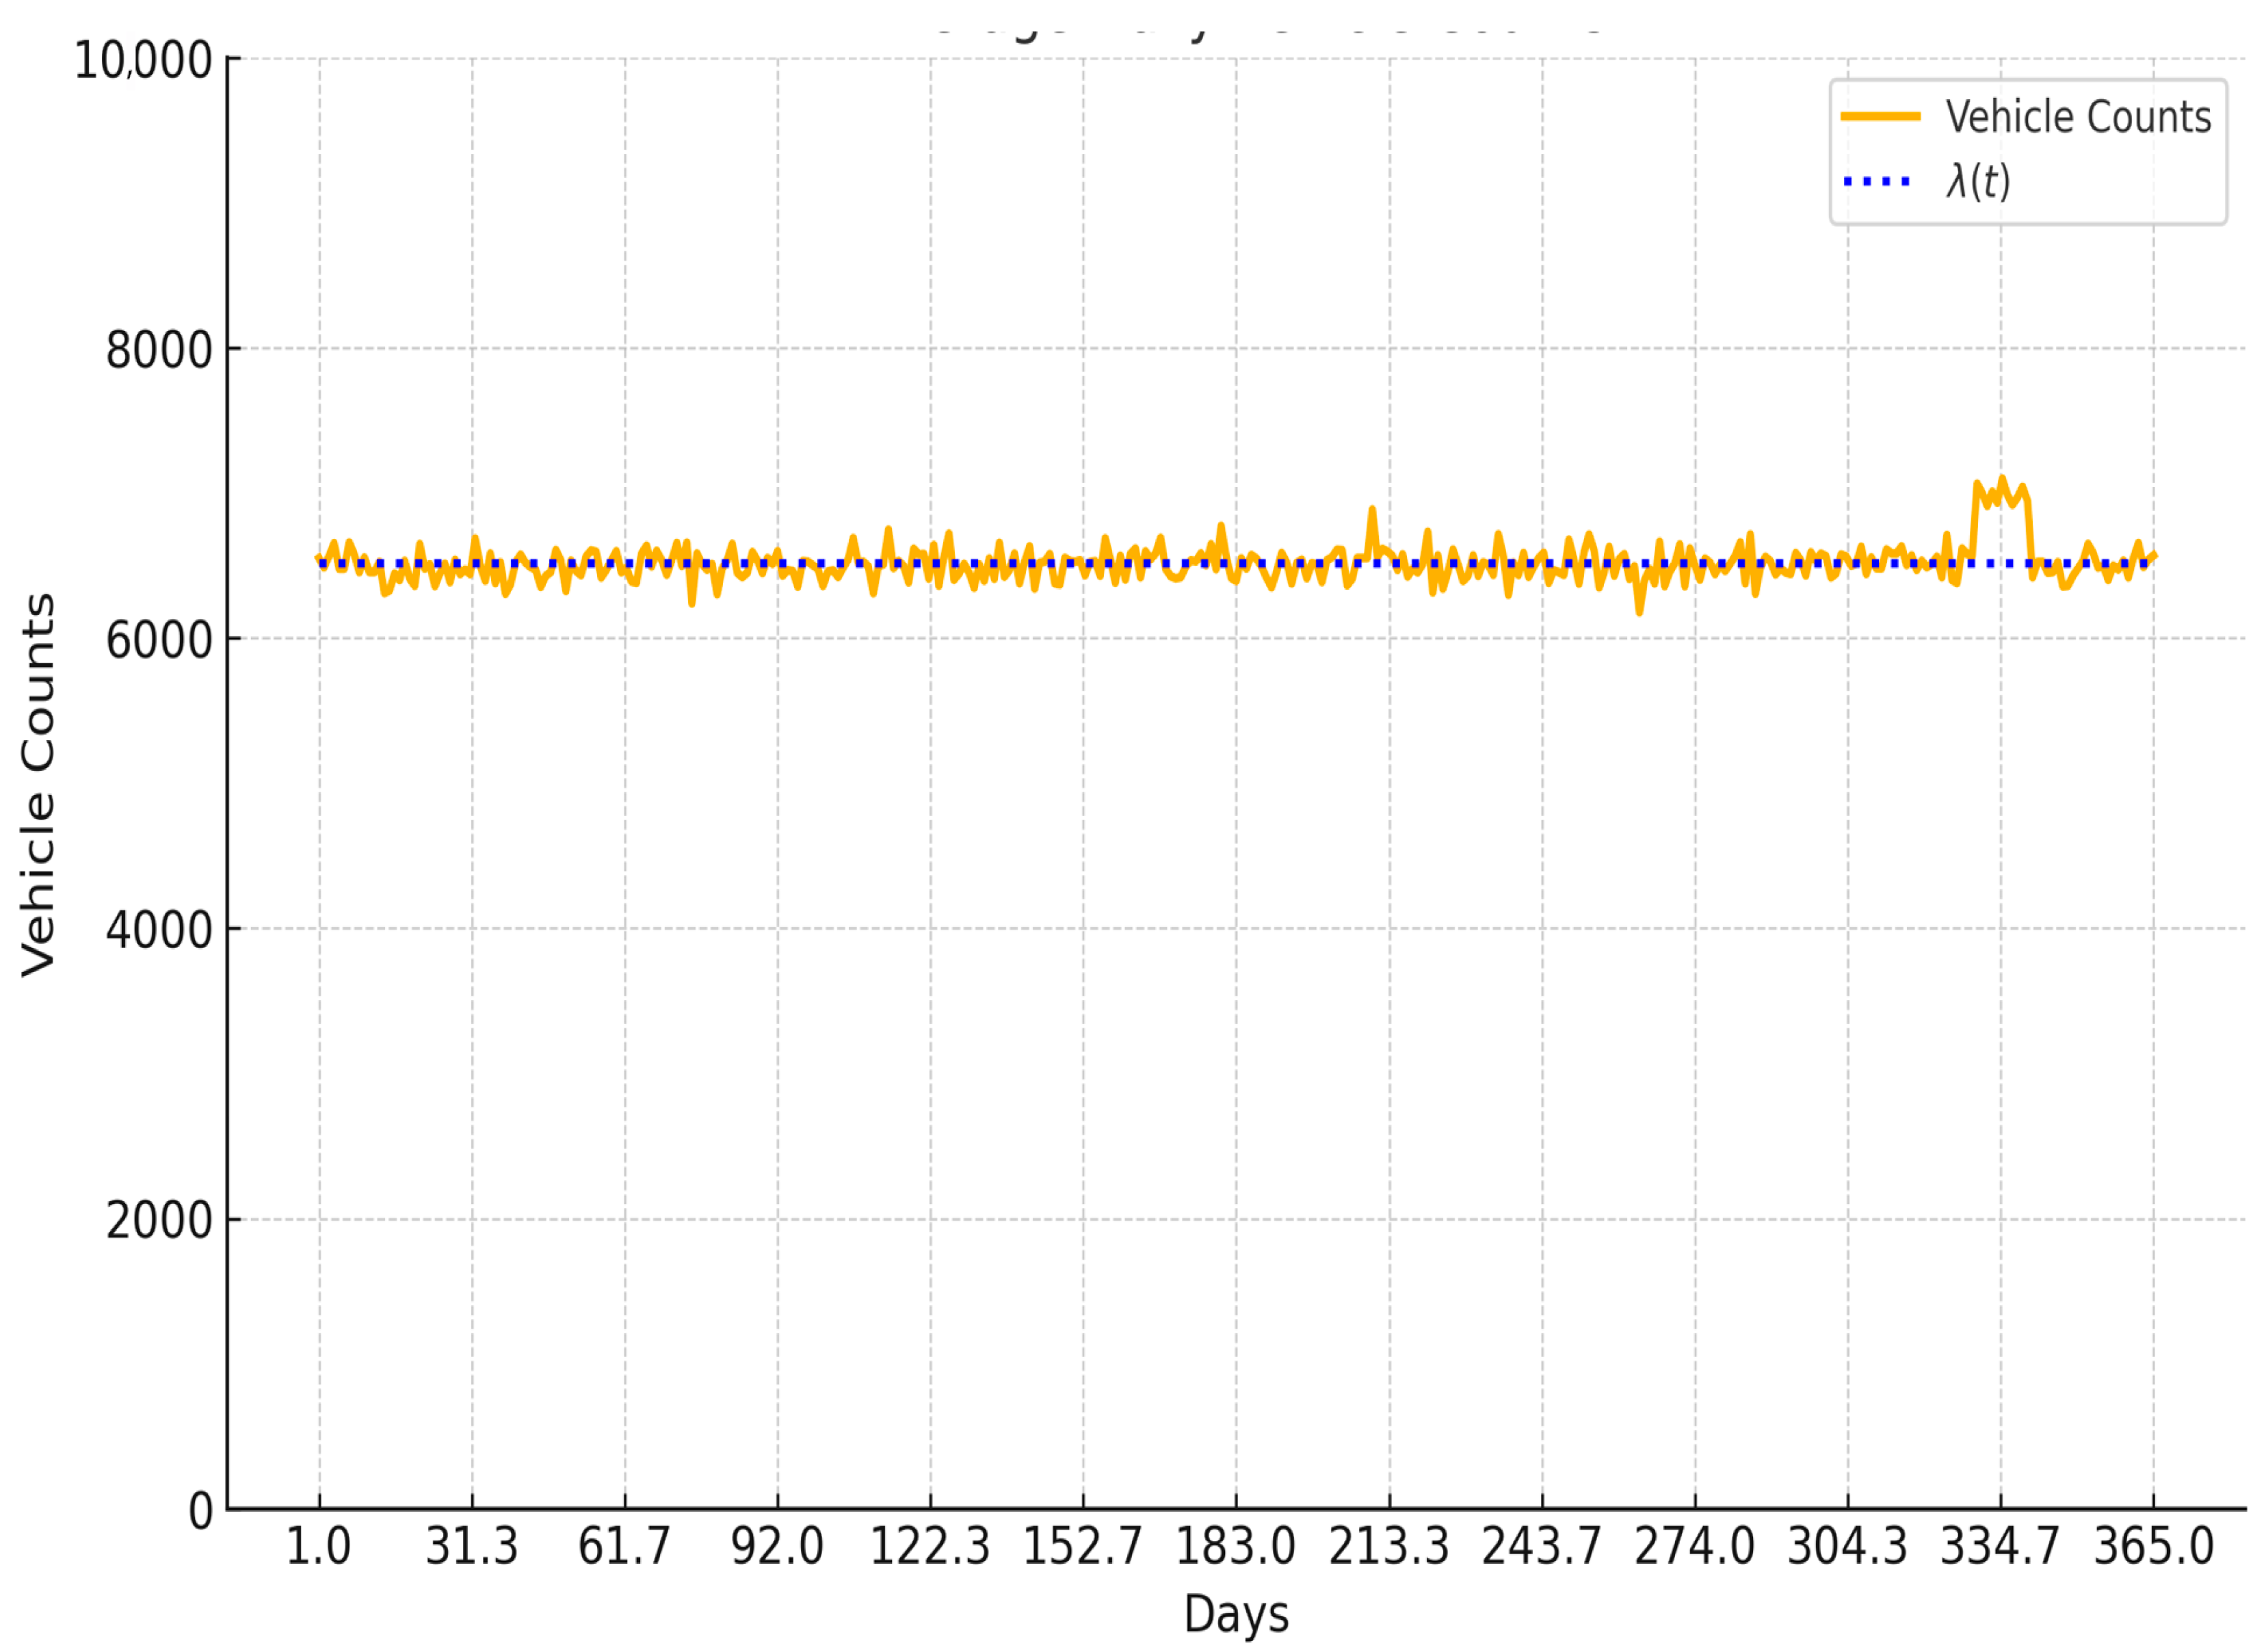
Task: Click the x-axis tick label 31.3
Action: (472, 1547)
